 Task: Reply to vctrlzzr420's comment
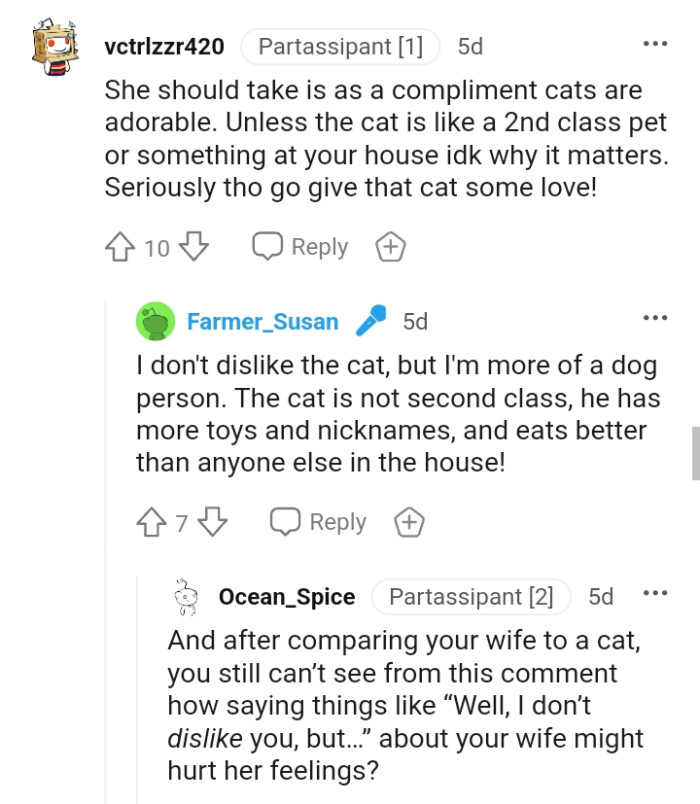300,246
